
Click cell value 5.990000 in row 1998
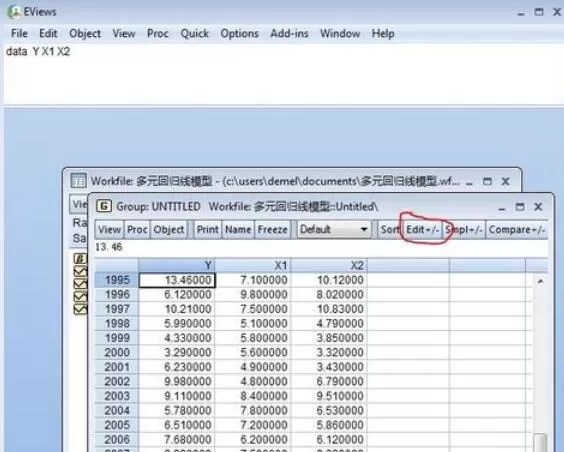click(x=177, y=323)
